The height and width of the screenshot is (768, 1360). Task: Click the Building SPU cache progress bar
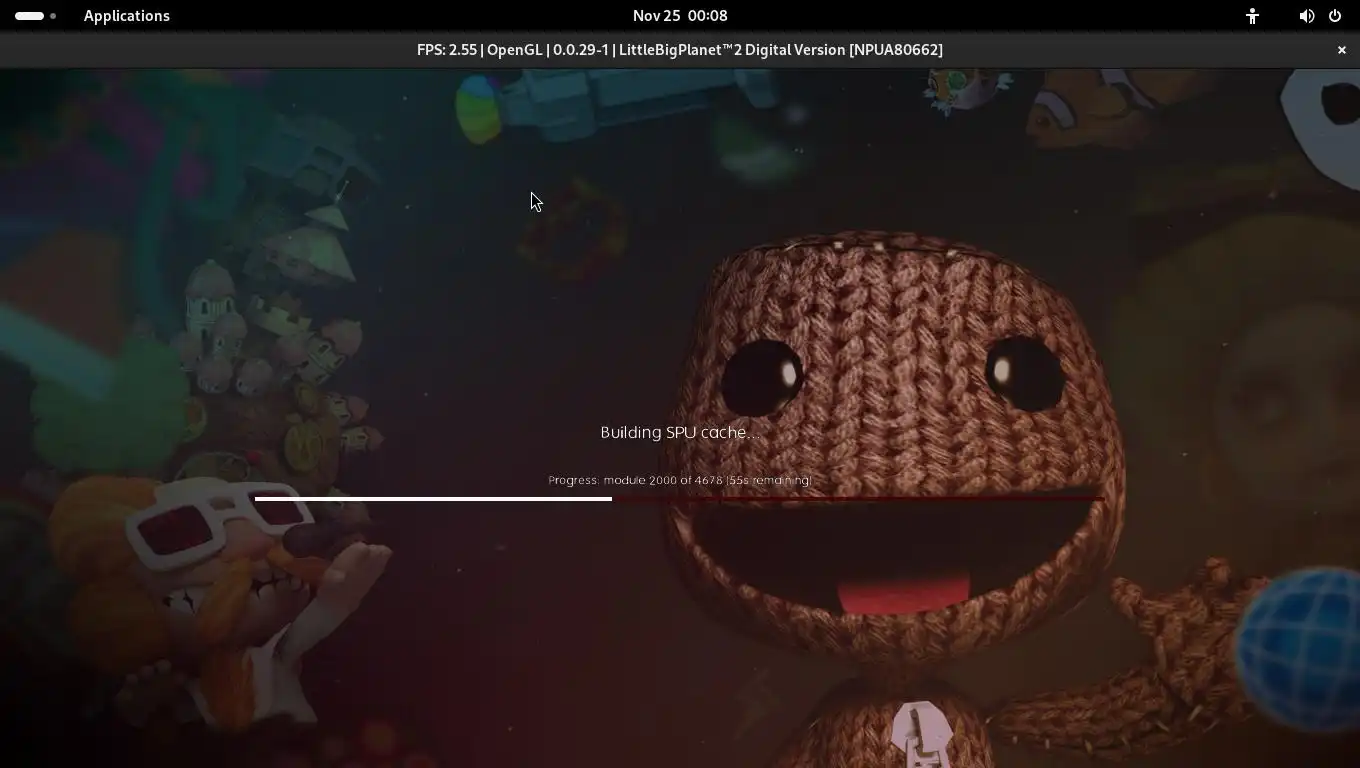679,498
